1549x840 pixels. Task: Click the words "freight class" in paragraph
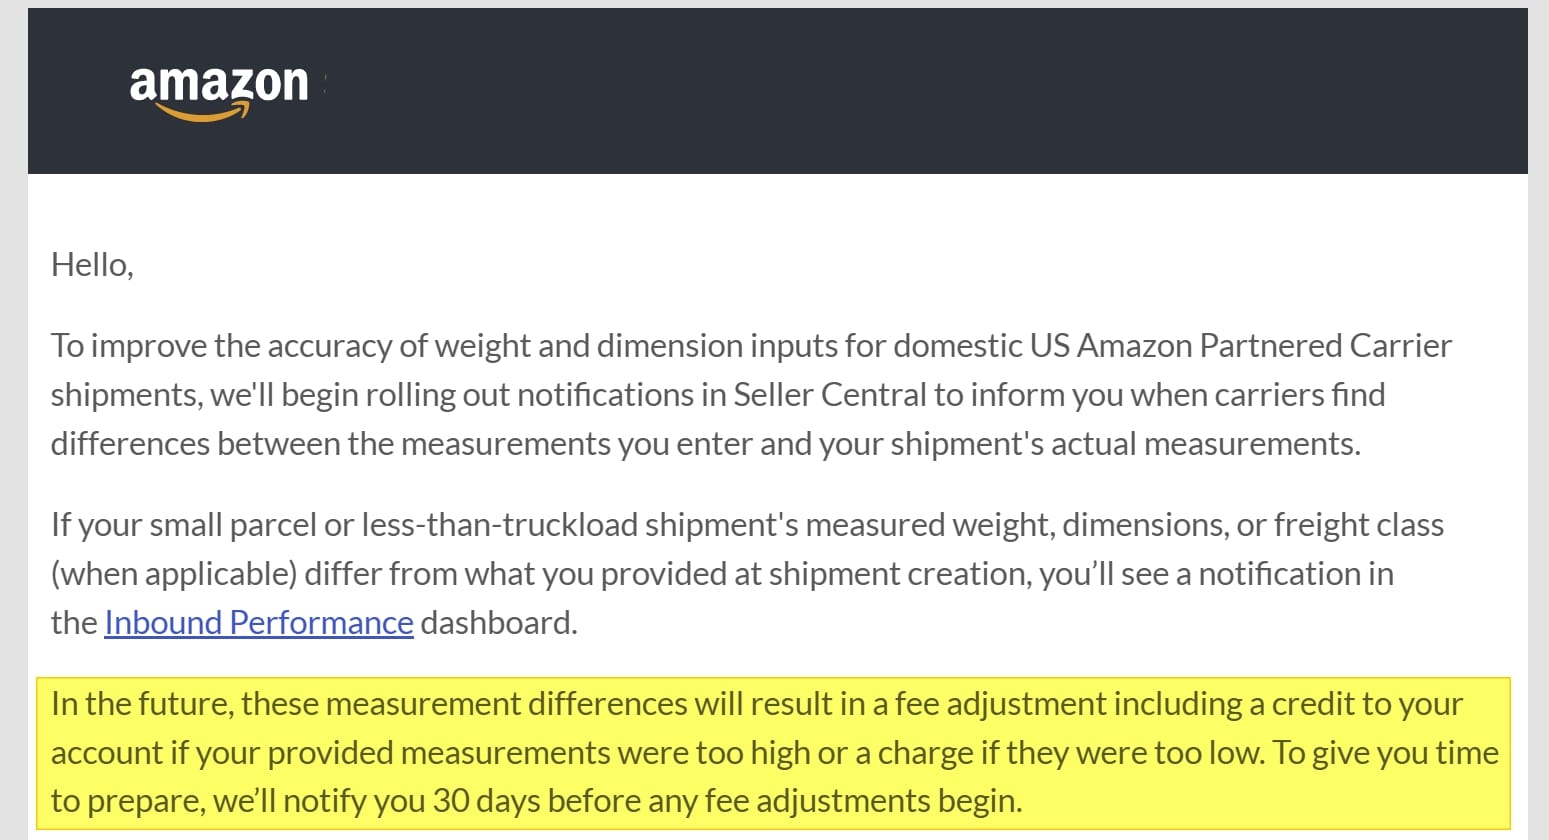click(x=1358, y=525)
